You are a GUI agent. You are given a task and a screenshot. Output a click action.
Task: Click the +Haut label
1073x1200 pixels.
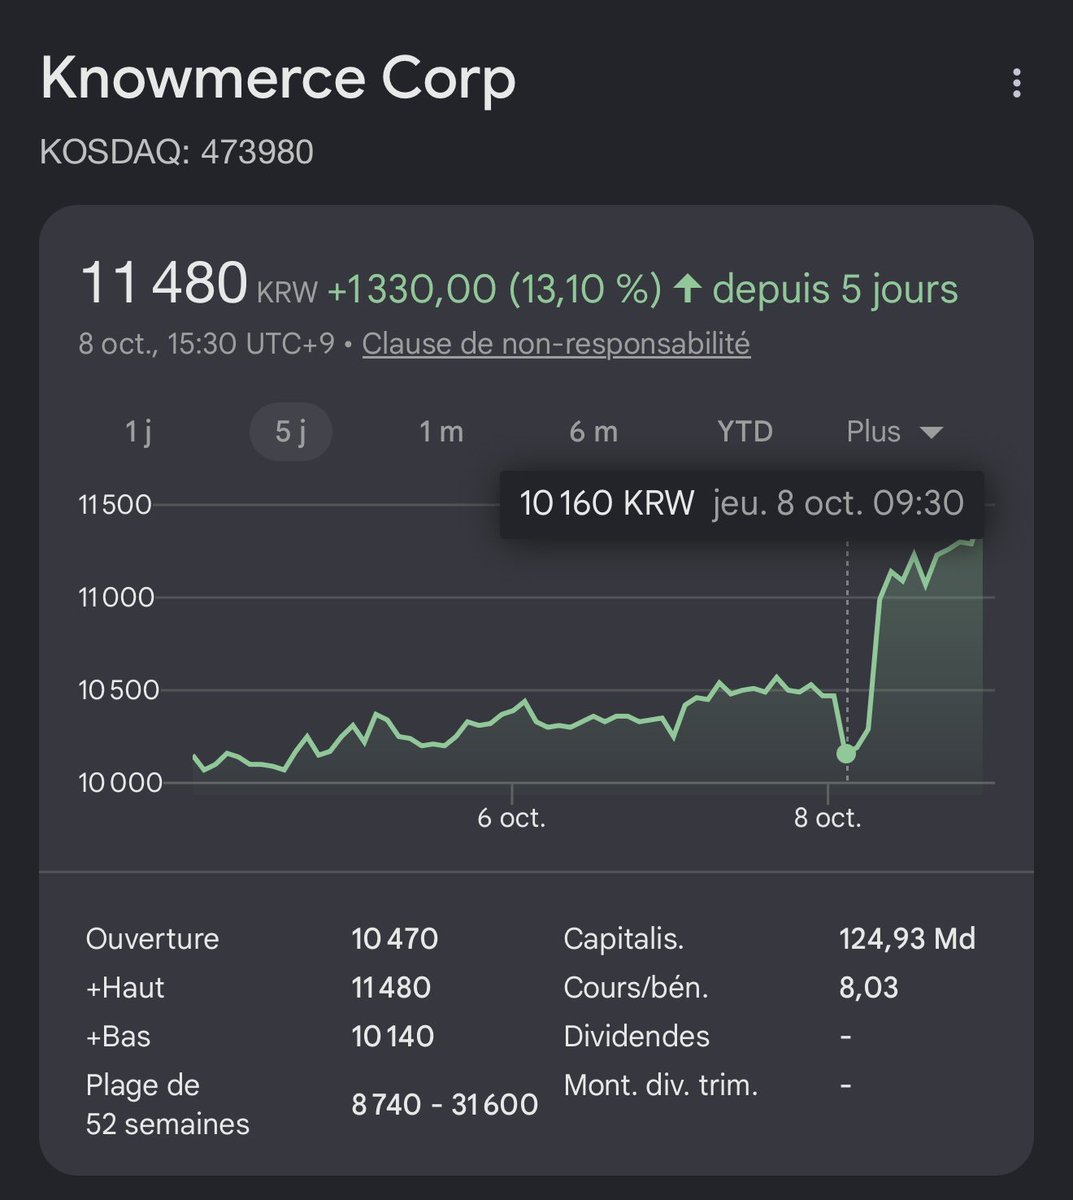tap(125, 988)
